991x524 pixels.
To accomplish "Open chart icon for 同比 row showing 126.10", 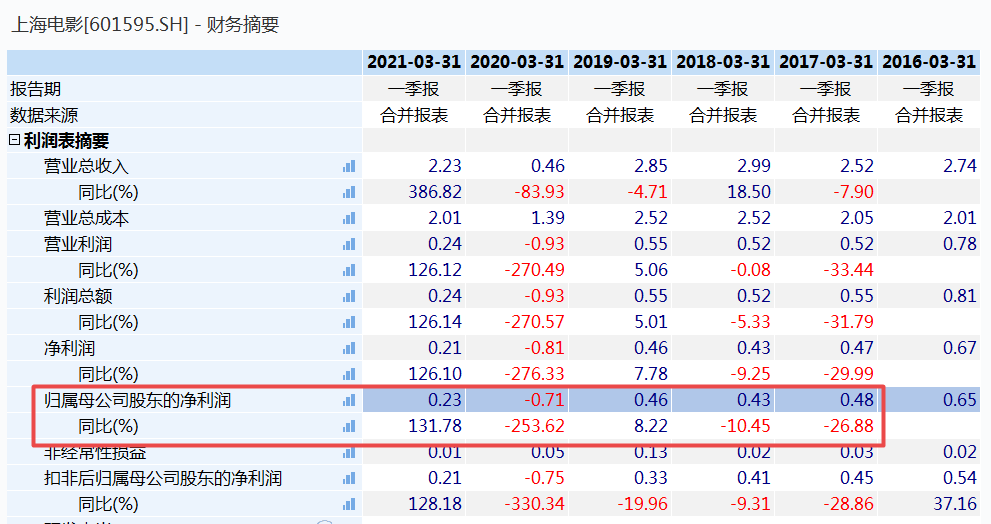I will coord(349,374).
